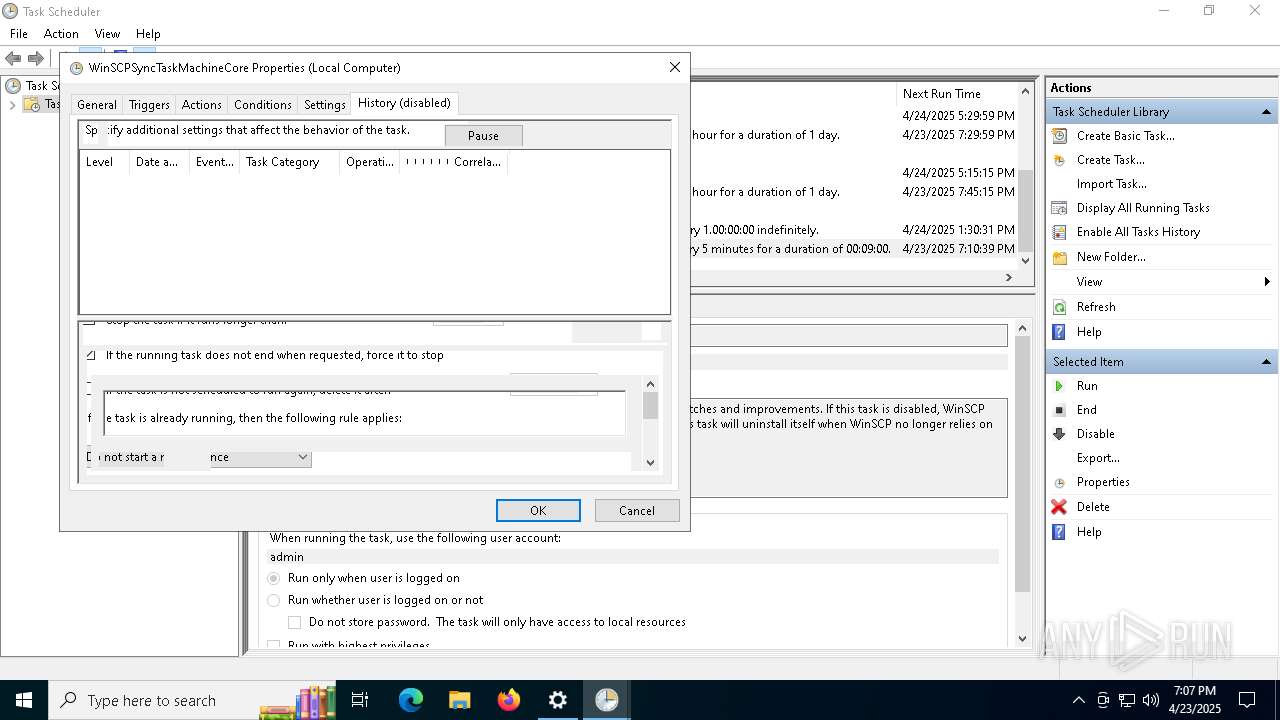Select Run only when user is logged on
Image resolution: width=1280 pixels, height=720 pixels.
pyautogui.click(x=274, y=578)
